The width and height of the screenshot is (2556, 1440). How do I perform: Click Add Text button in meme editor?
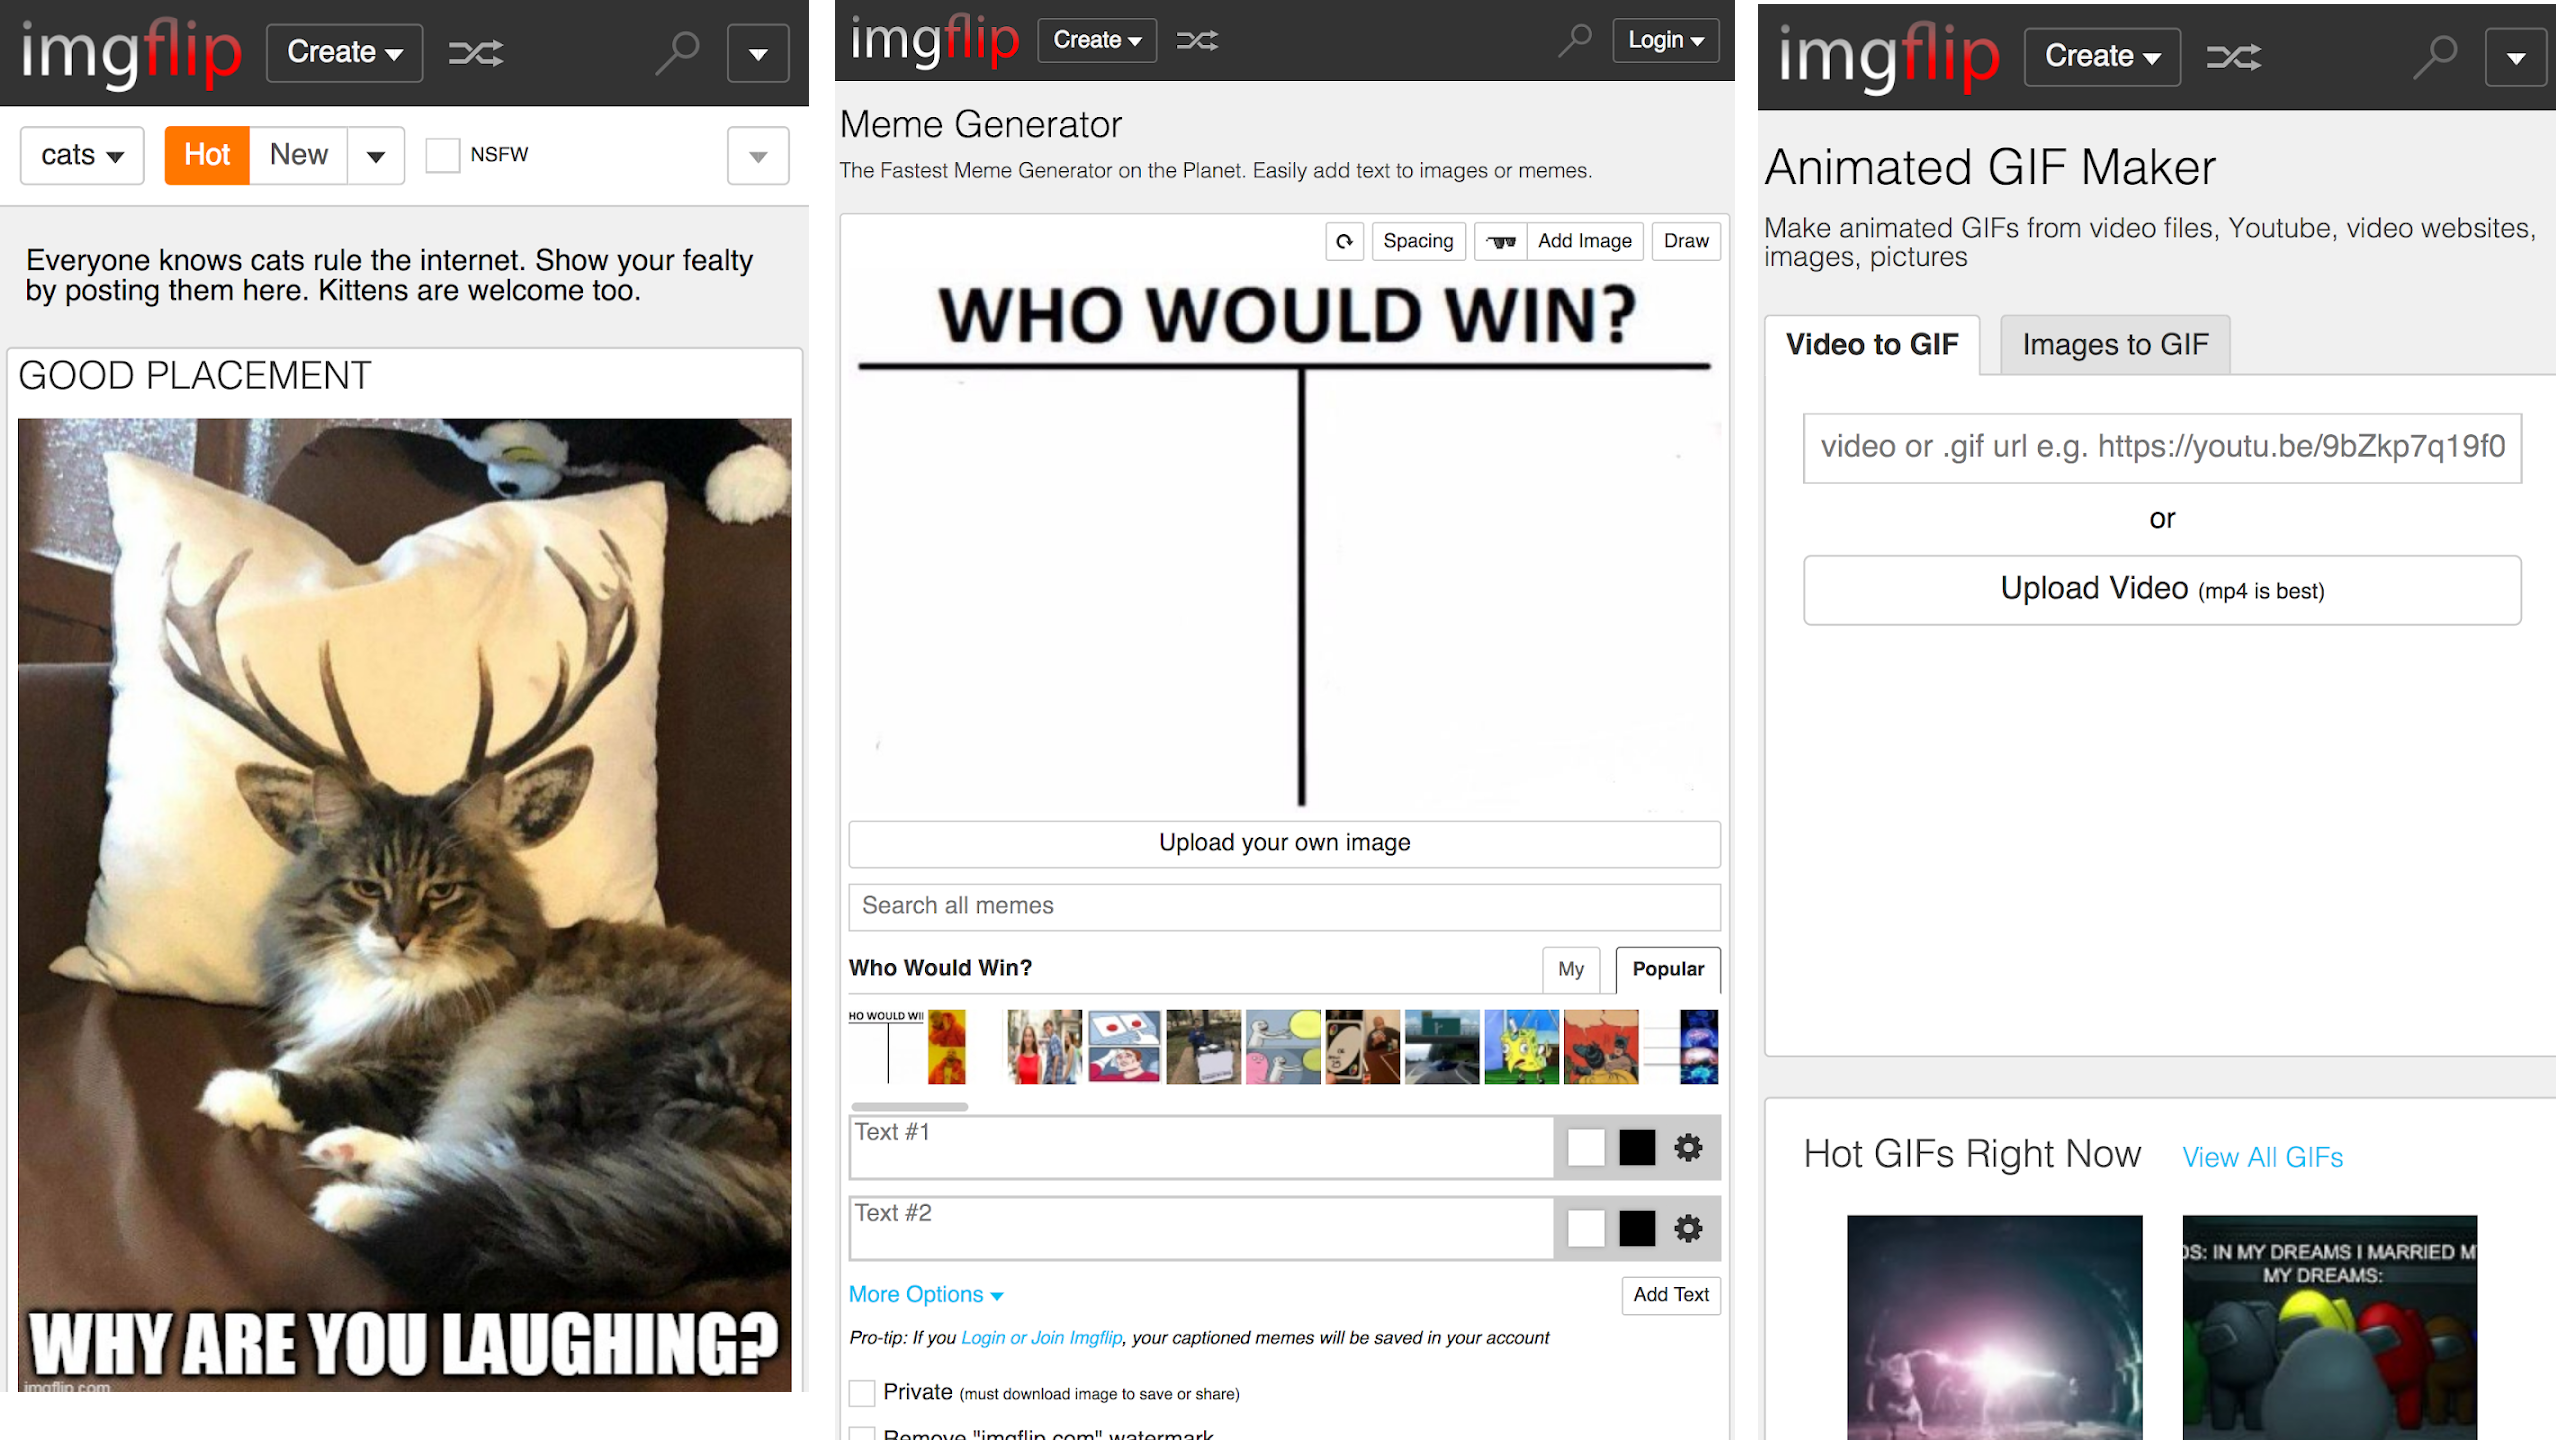(x=1668, y=1294)
